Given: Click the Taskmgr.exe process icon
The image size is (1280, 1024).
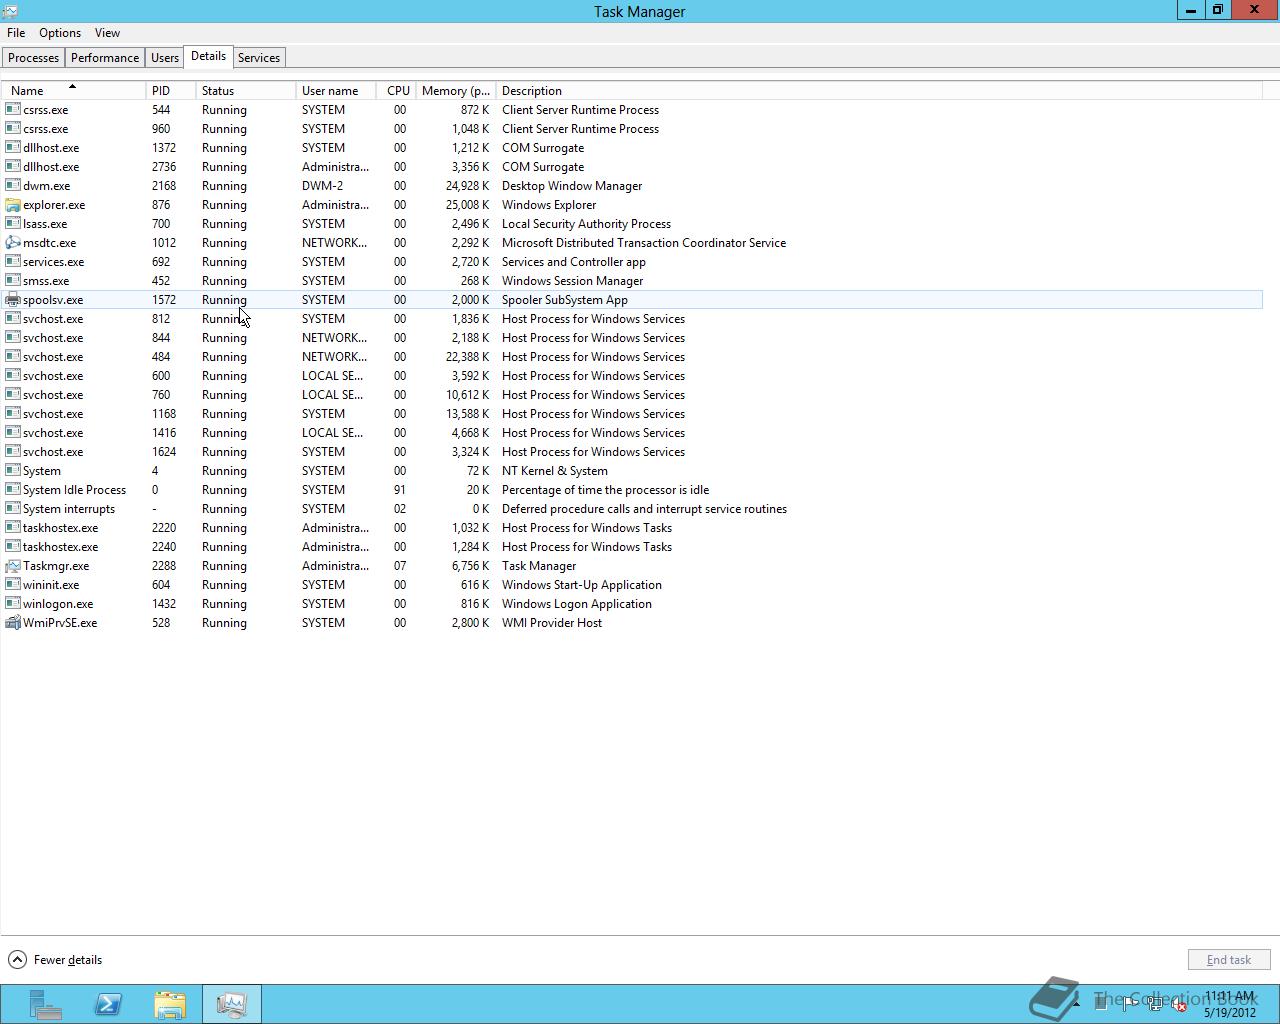Looking at the screenshot, I should 13,566.
